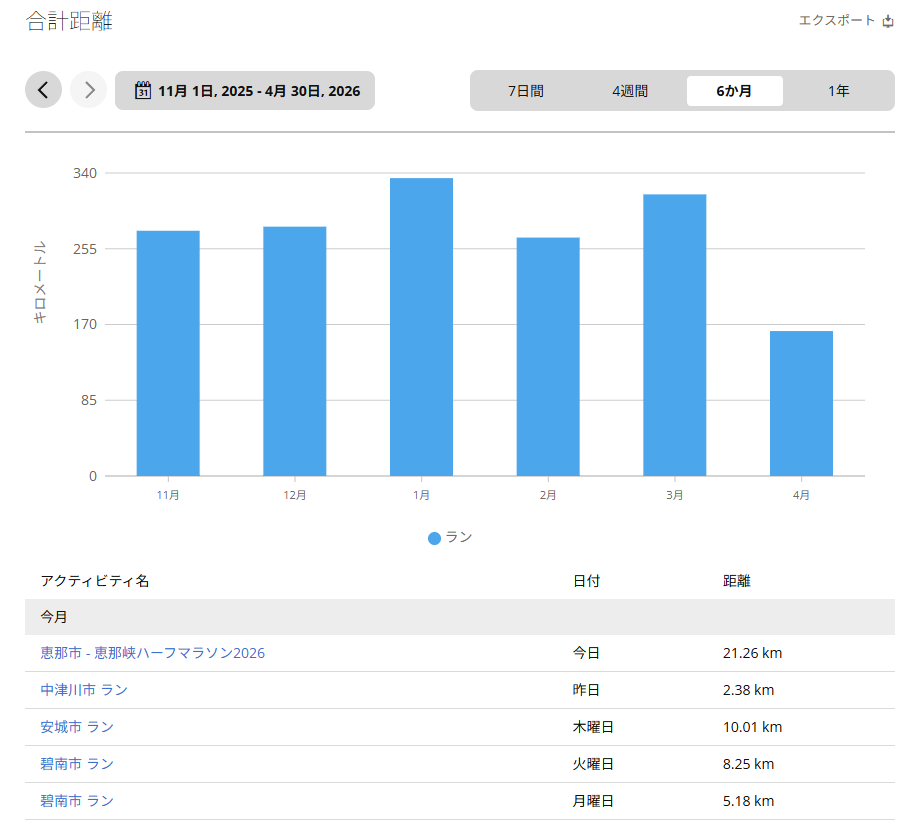Screen dimensions: 920x828
Task: Click the 5.18 km distance value
Action: pos(748,801)
